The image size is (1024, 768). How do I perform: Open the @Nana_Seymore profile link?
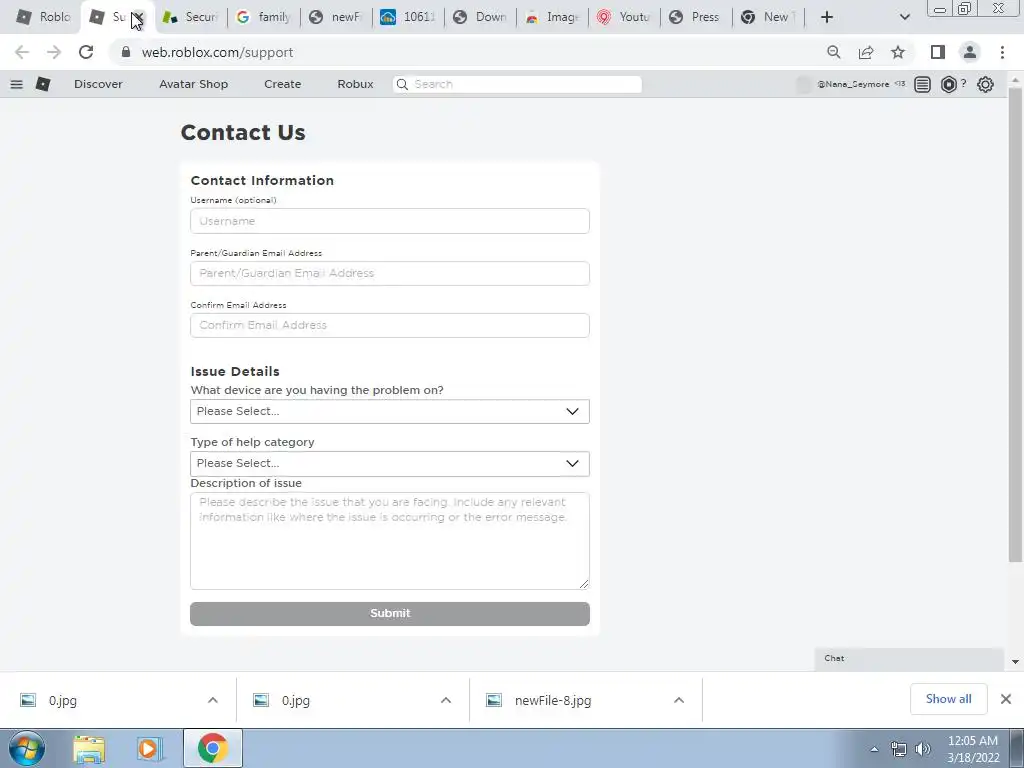coord(852,84)
